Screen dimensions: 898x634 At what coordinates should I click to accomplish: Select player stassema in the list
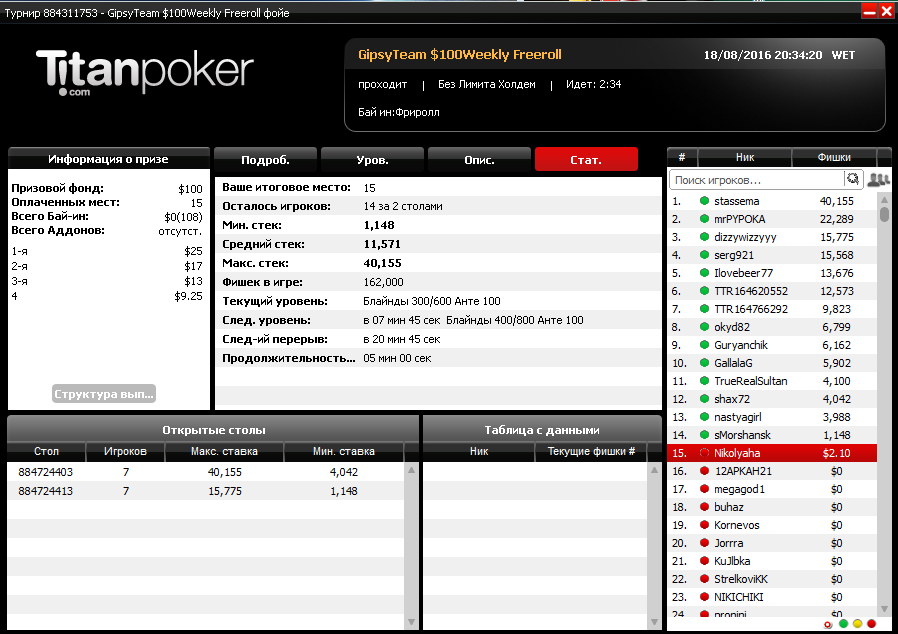point(772,201)
